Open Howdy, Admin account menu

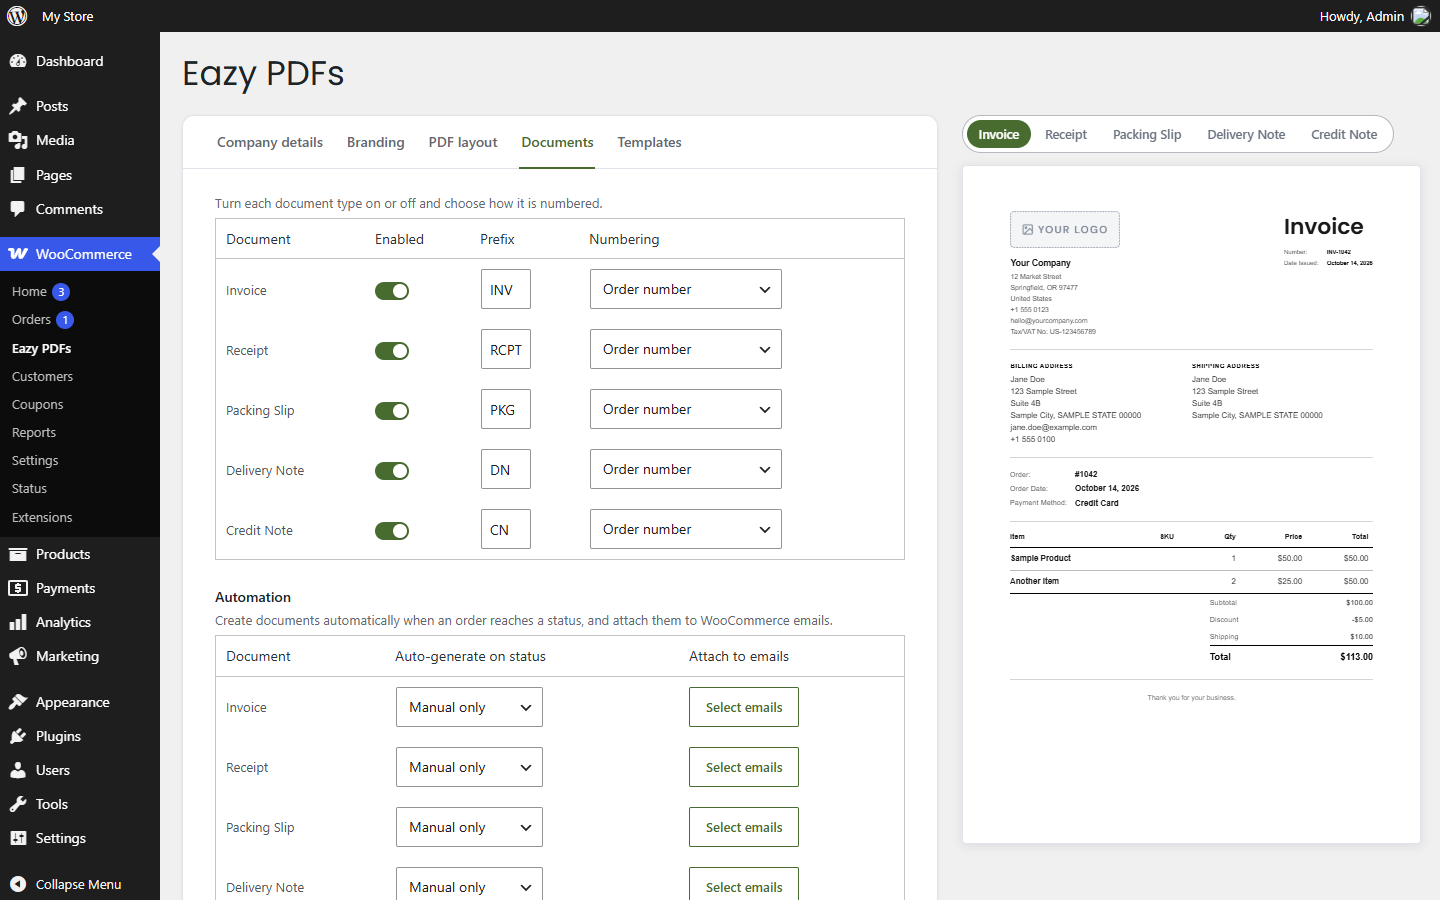(1375, 16)
